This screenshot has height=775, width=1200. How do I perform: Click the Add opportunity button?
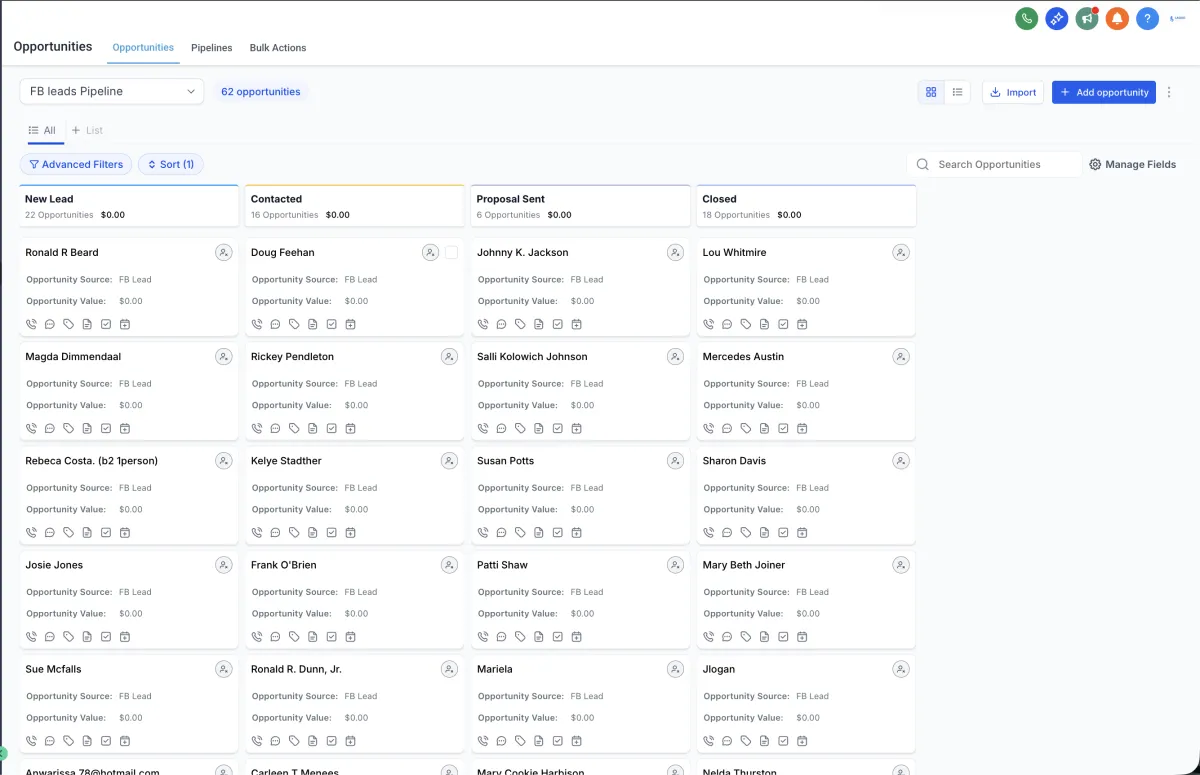tap(1103, 92)
